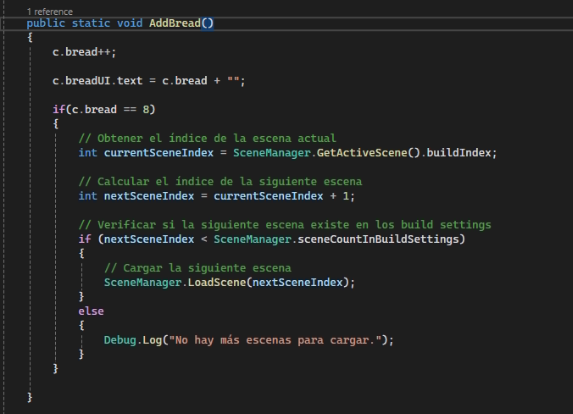
Task: Click the 'Cargar la siguiente escena' comment
Action: coord(198,268)
